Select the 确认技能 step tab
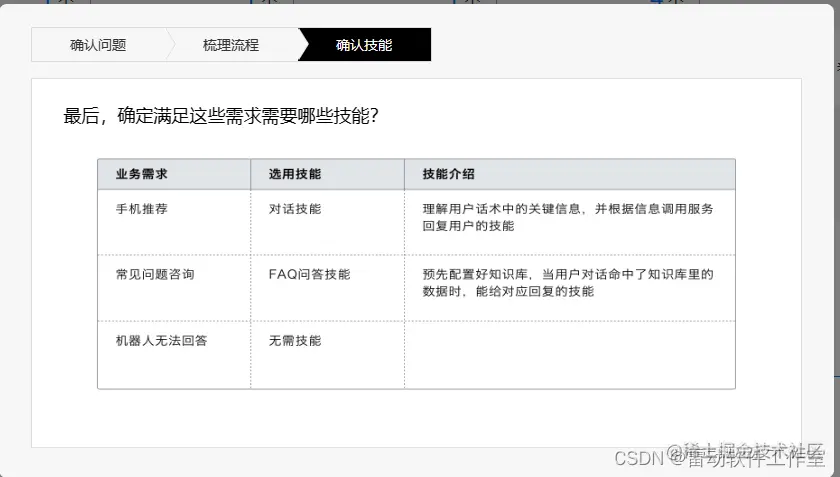 [364, 45]
